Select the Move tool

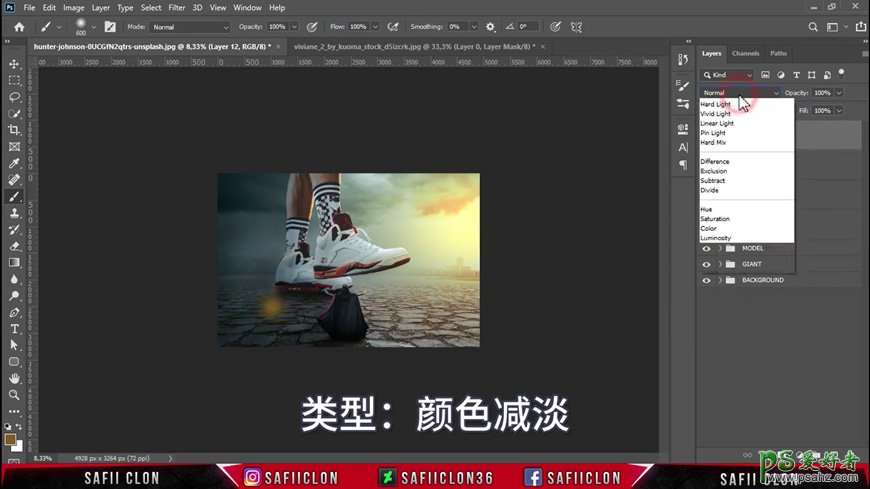pyautogui.click(x=14, y=64)
